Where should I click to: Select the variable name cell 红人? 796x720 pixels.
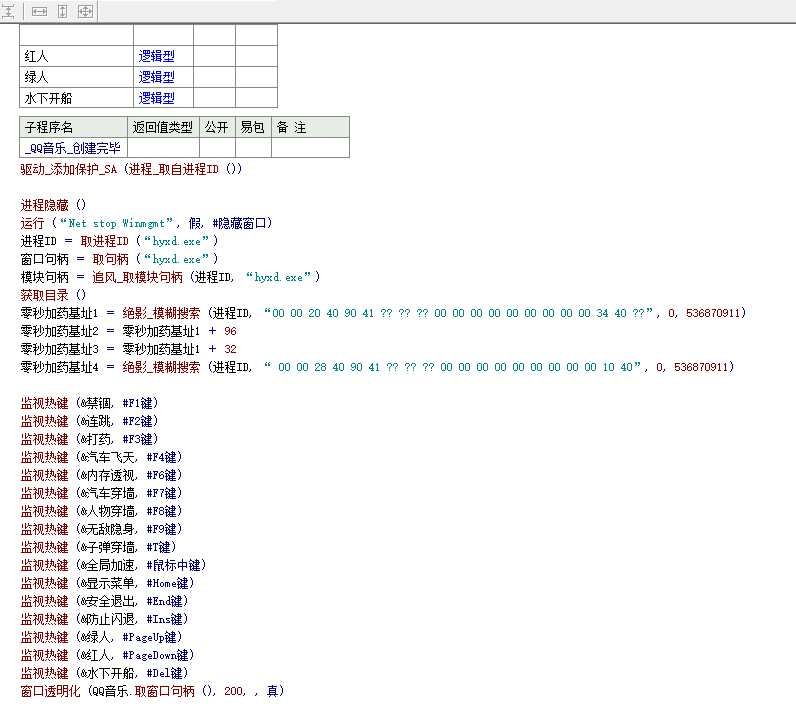click(x=76, y=56)
